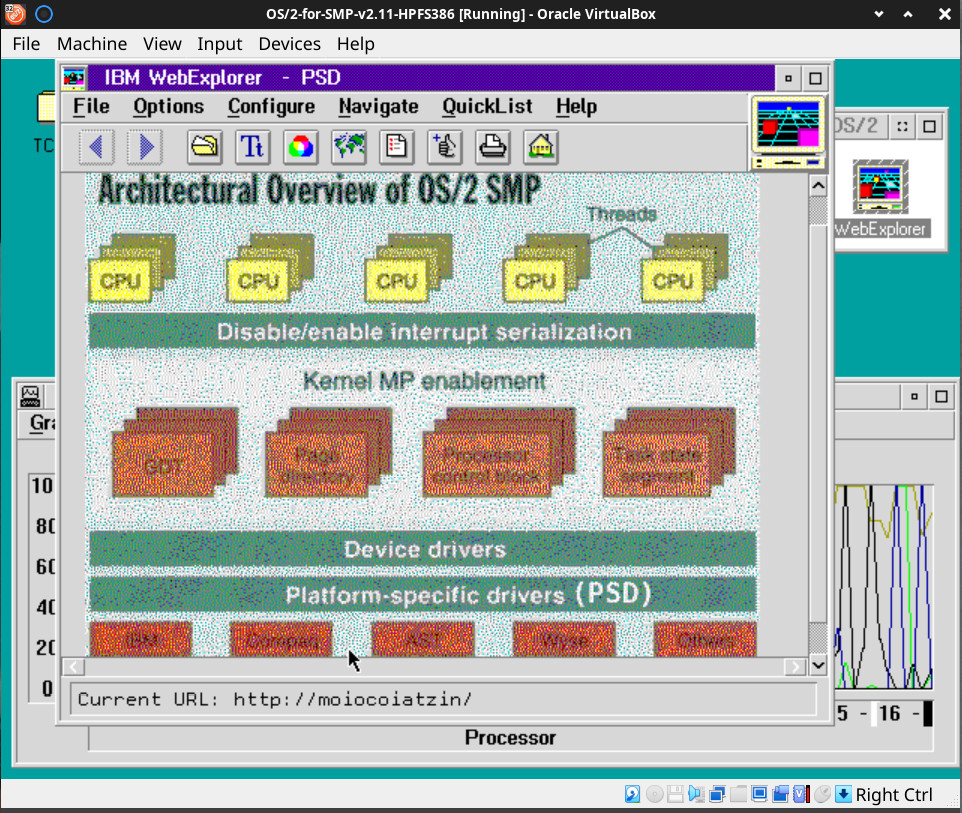962x813 pixels.
Task: Open the color configuration icon
Action: tap(300, 147)
